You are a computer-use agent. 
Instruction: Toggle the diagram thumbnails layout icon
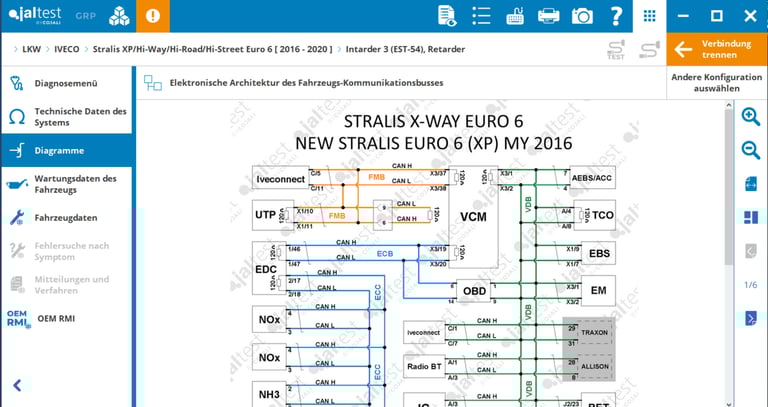[751, 217]
